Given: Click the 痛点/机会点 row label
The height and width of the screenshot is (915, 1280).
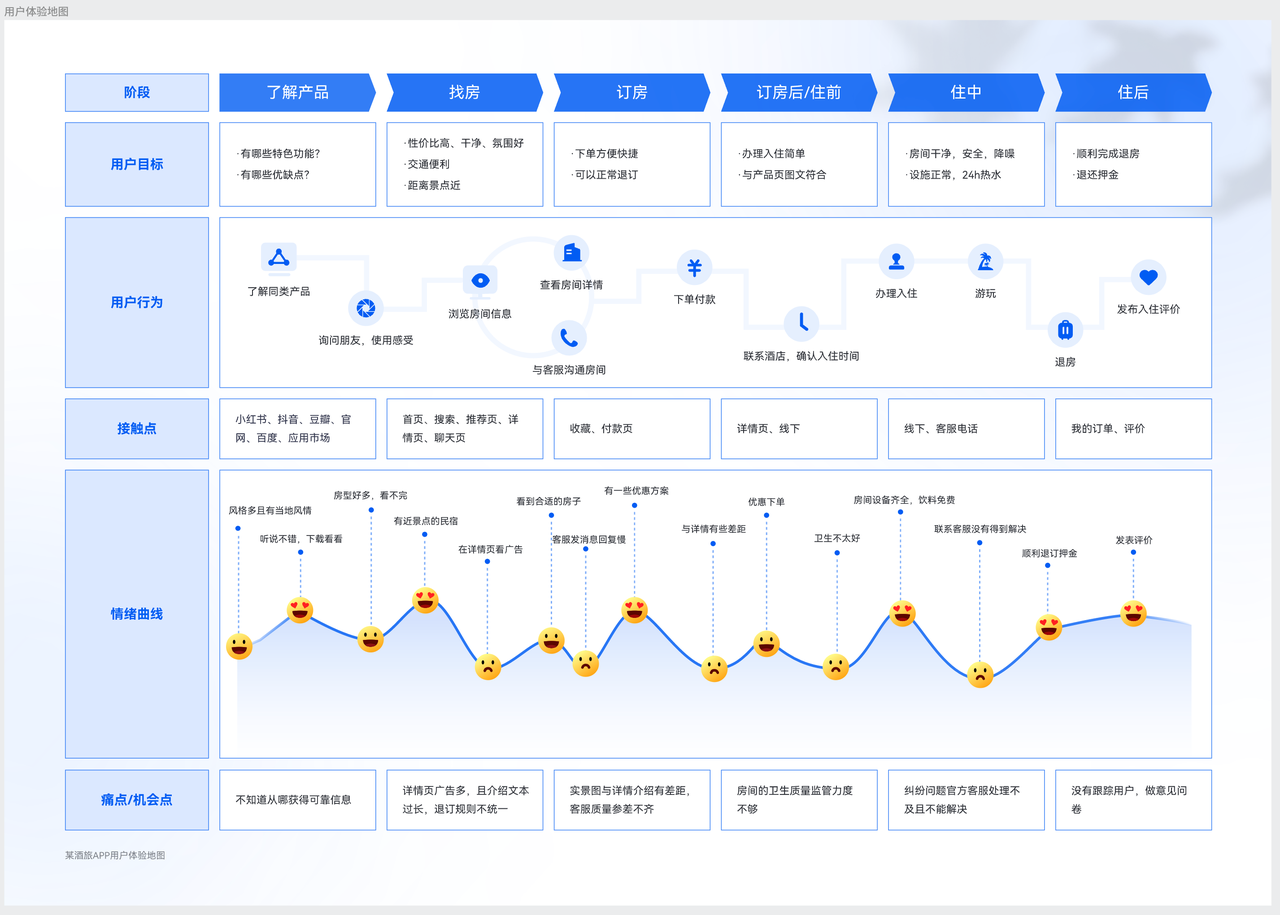Looking at the screenshot, I should click(x=137, y=800).
